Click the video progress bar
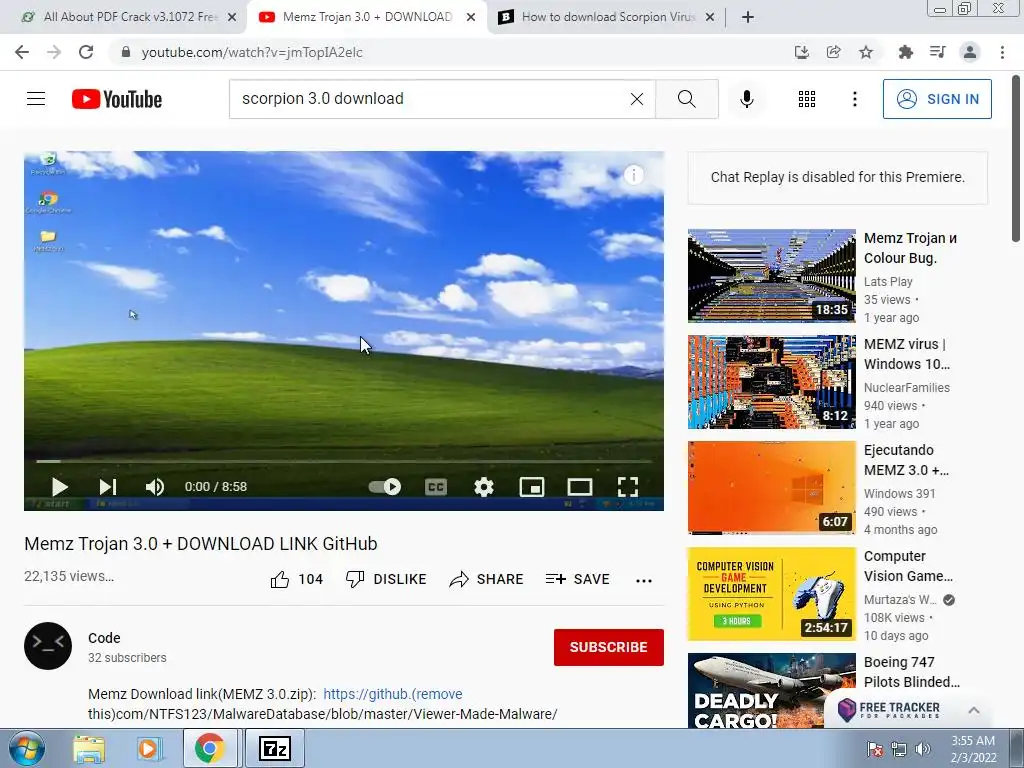 [x=344, y=461]
